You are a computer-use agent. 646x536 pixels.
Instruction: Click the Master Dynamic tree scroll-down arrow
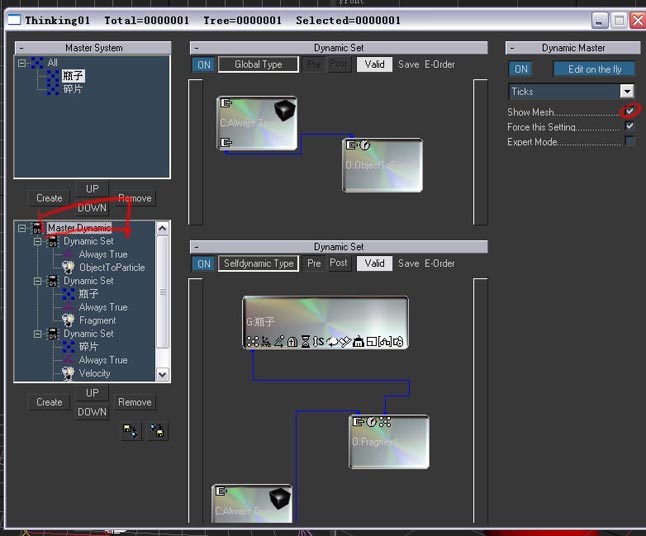tap(163, 374)
